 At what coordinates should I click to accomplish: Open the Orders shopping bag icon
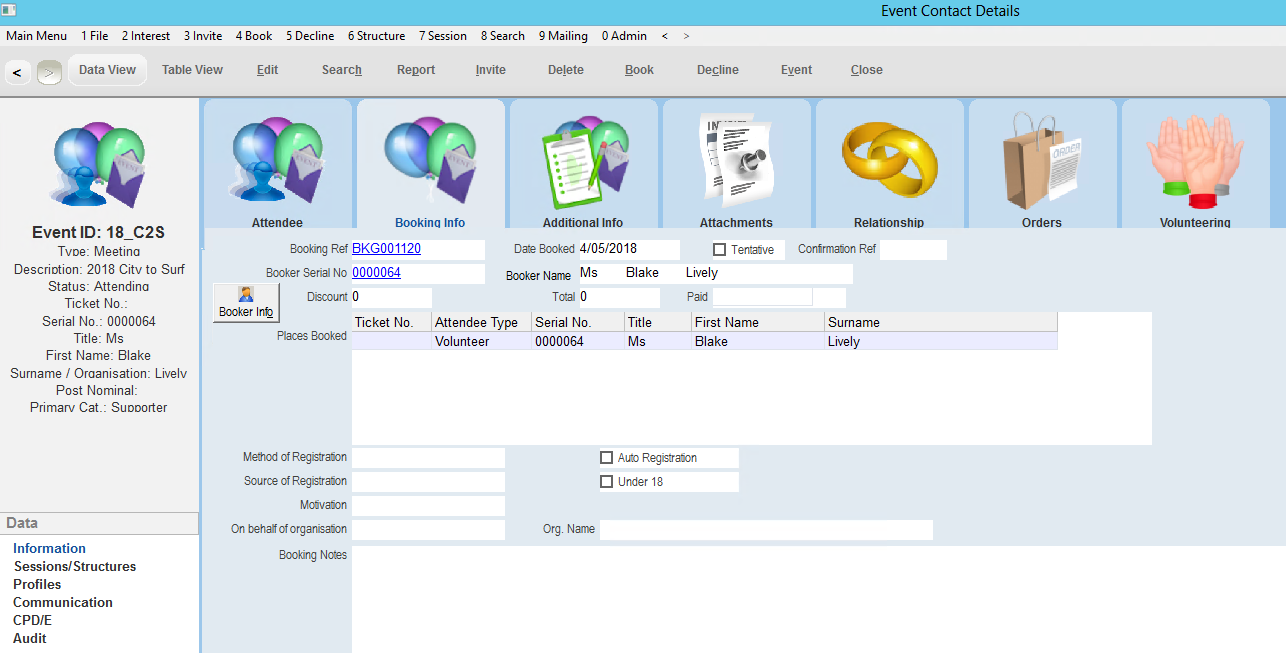[x=1042, y=162]
